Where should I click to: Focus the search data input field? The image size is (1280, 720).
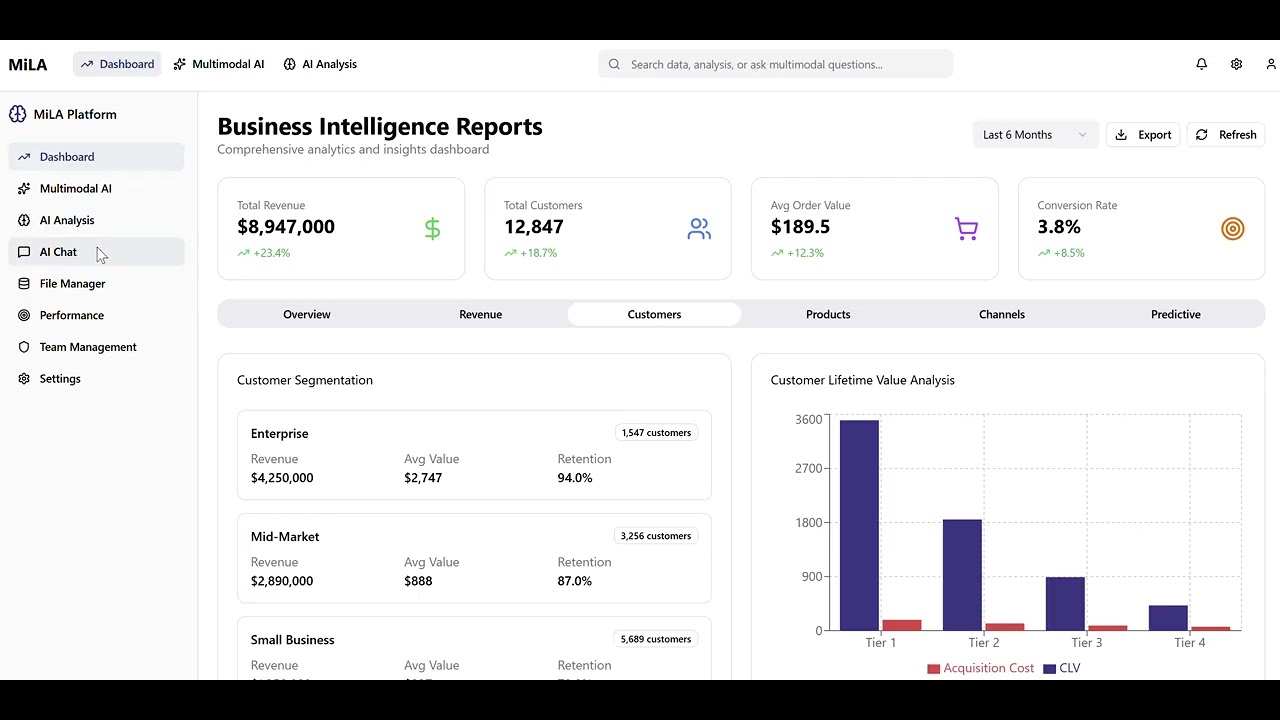click(x=776, y=64)
